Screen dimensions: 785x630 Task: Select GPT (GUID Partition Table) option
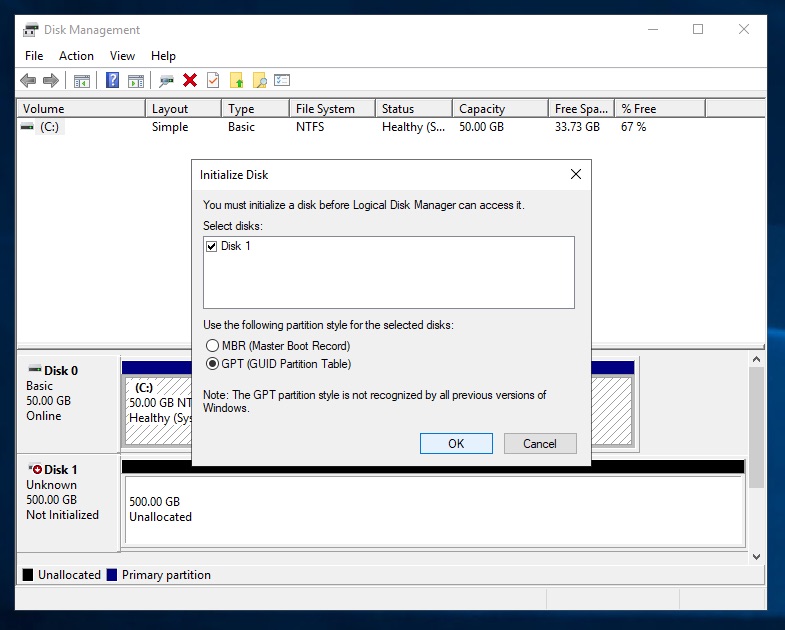click(211, 364)
